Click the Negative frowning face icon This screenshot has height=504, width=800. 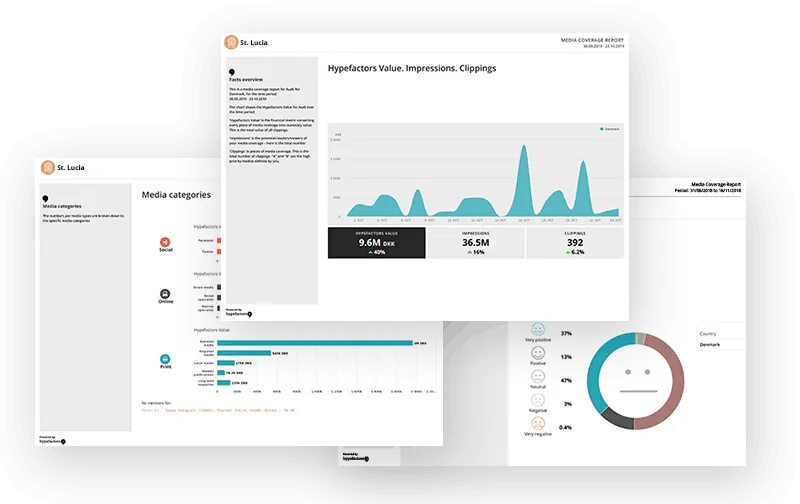(538, 400)
